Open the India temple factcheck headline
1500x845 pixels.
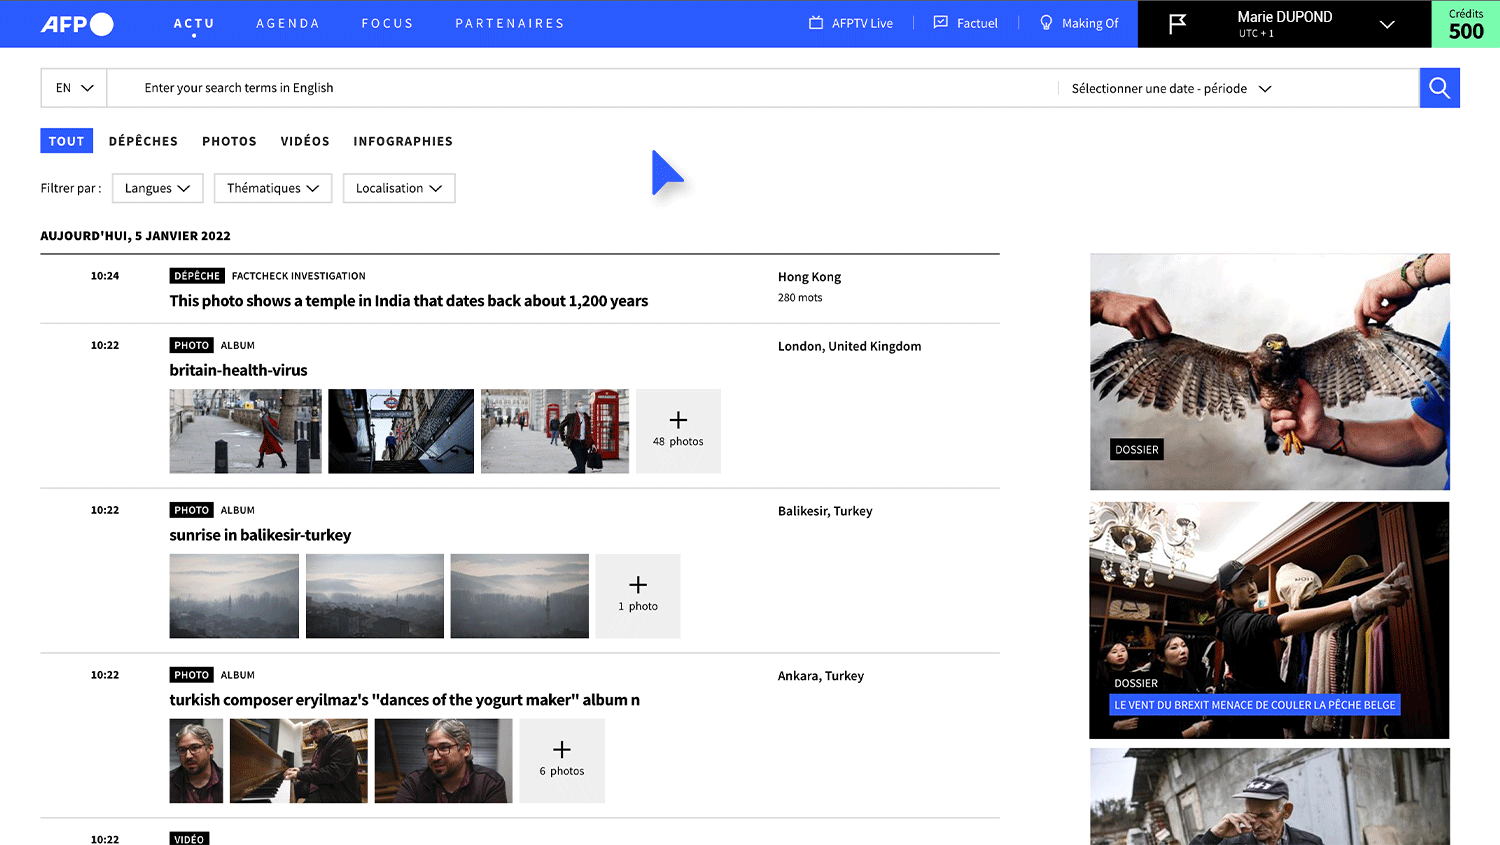point(408,301)
